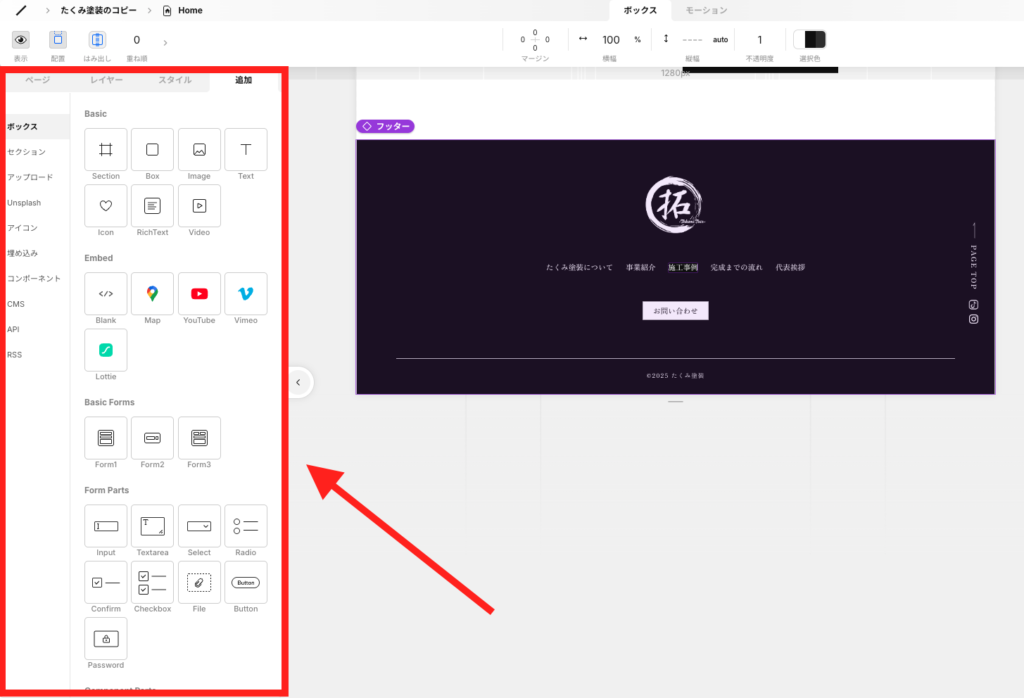1024x698 pixels.
Task: Add a Text element
Action: pyautogui.click(x=246, y=150)
